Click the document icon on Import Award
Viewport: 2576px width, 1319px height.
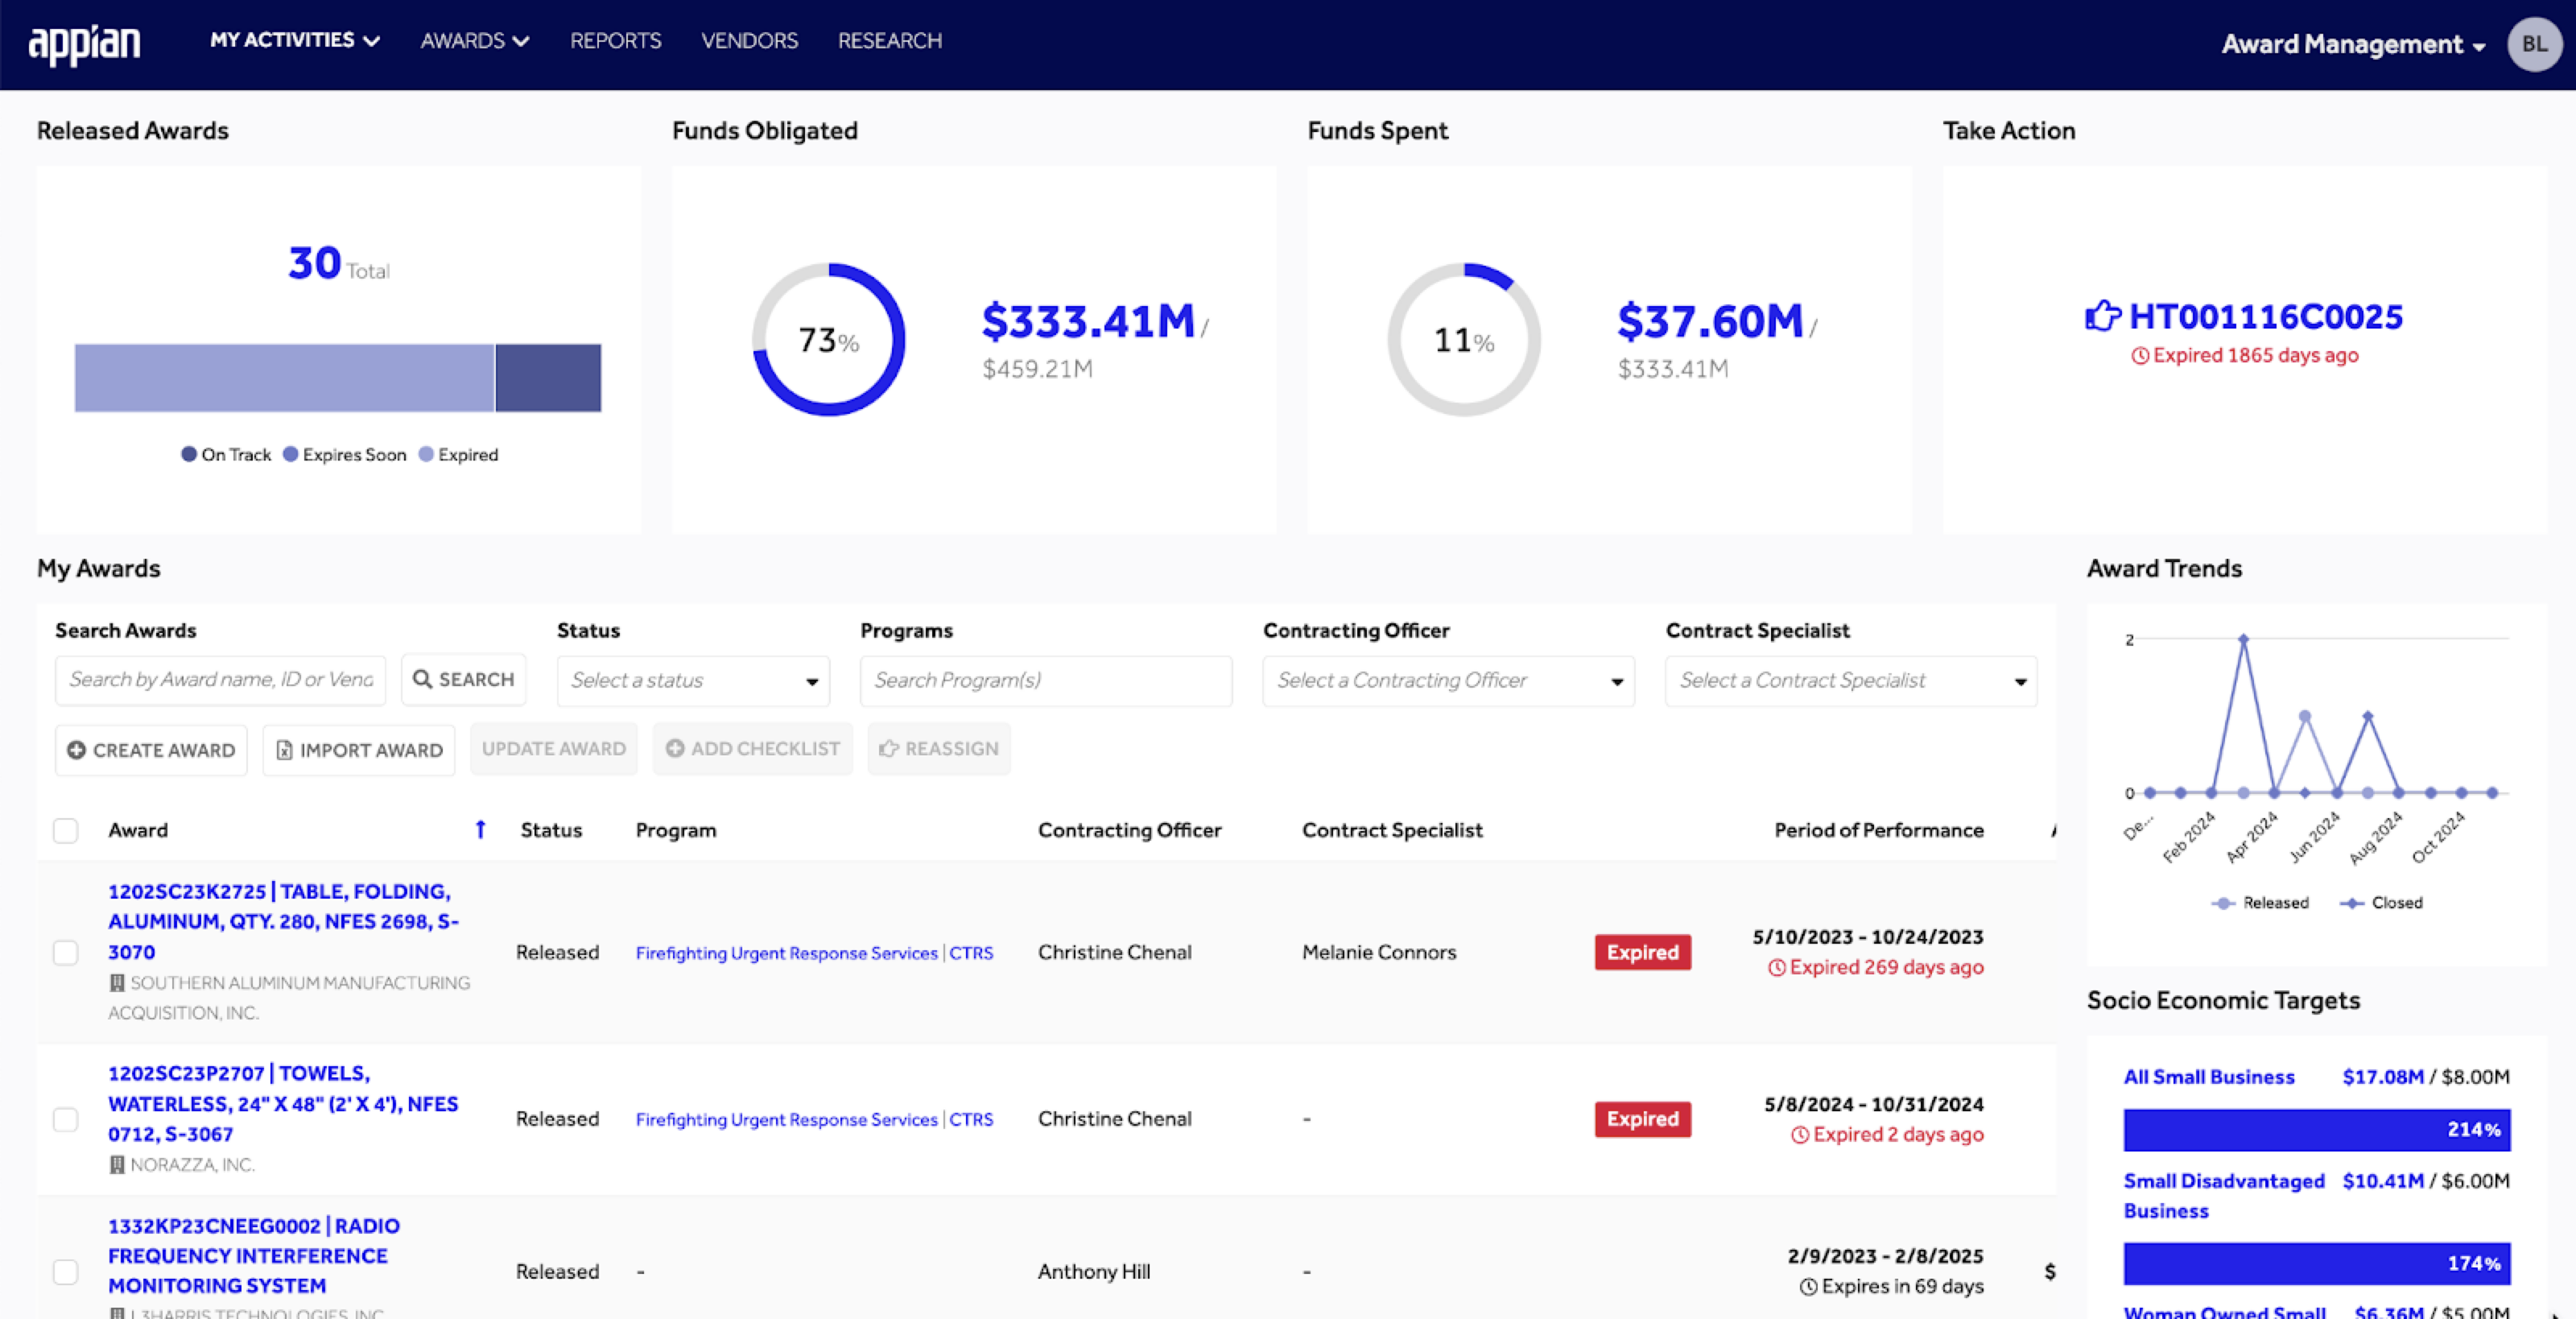tap(284, 750)
